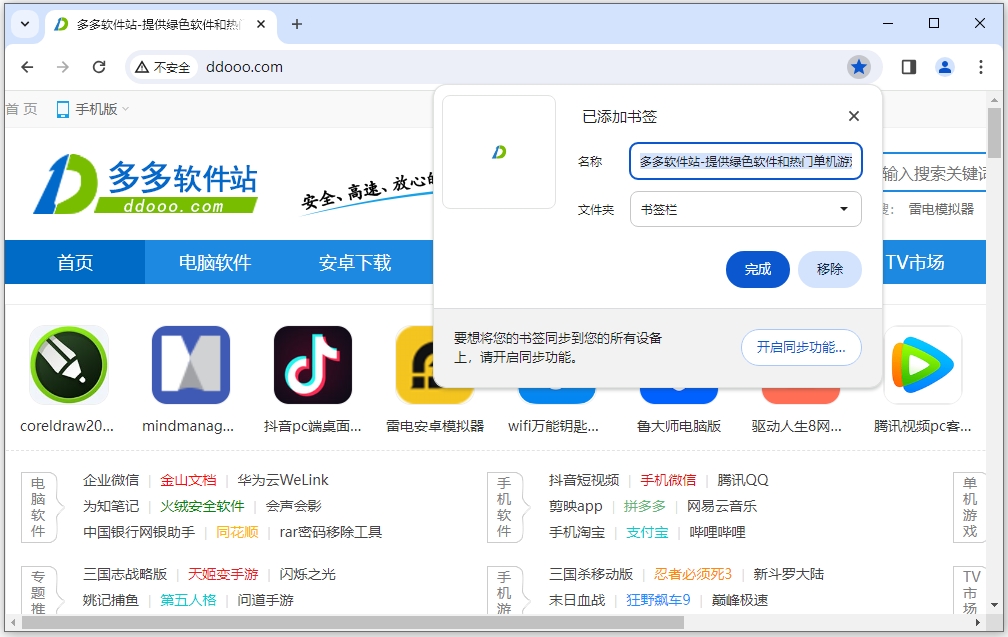Open the side panel icon
Image resolution: width=1008 pixels, height=637 pixels.
pyautogui.click(x=908, y=67)
